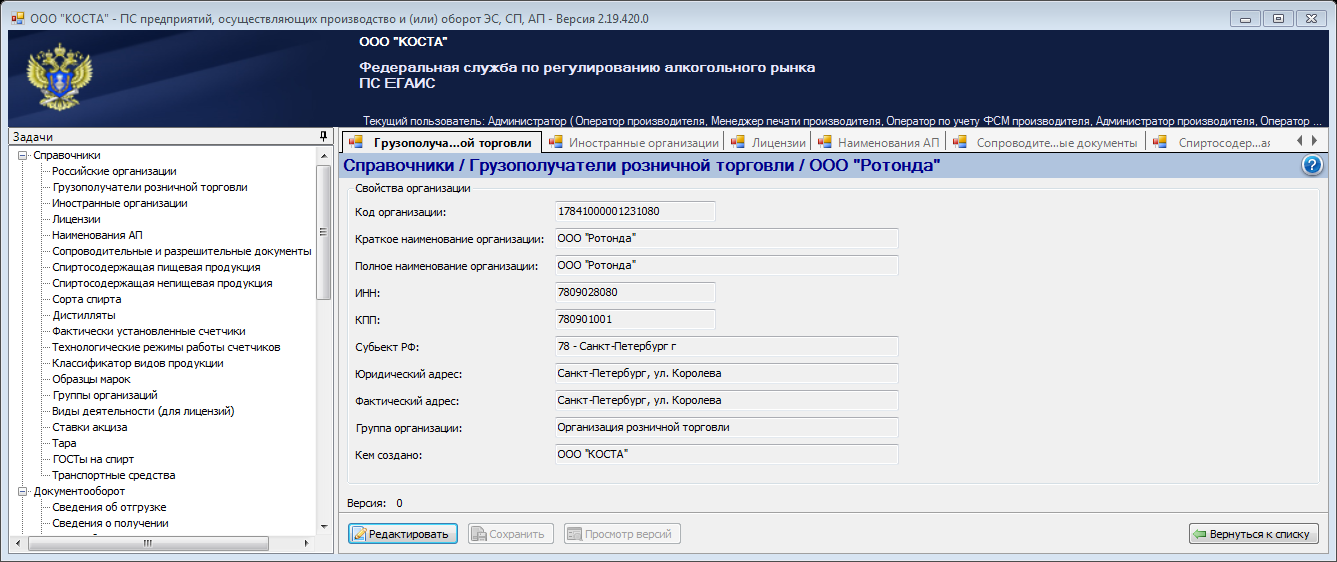The image size is (1337, 562).
Task: Select Иностранные организации in tree
Action: [120, 204]
